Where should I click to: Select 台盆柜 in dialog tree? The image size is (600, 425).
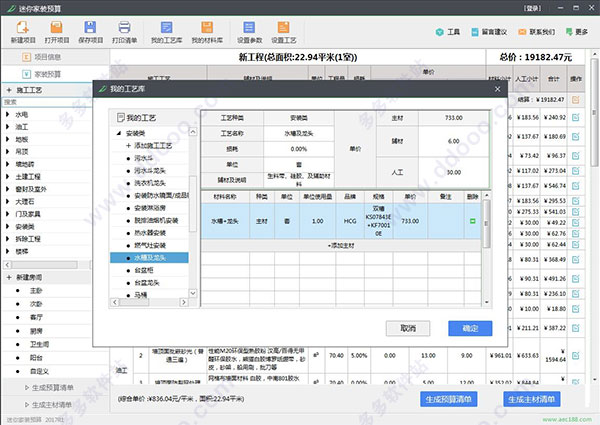click(x=143, y=270)
